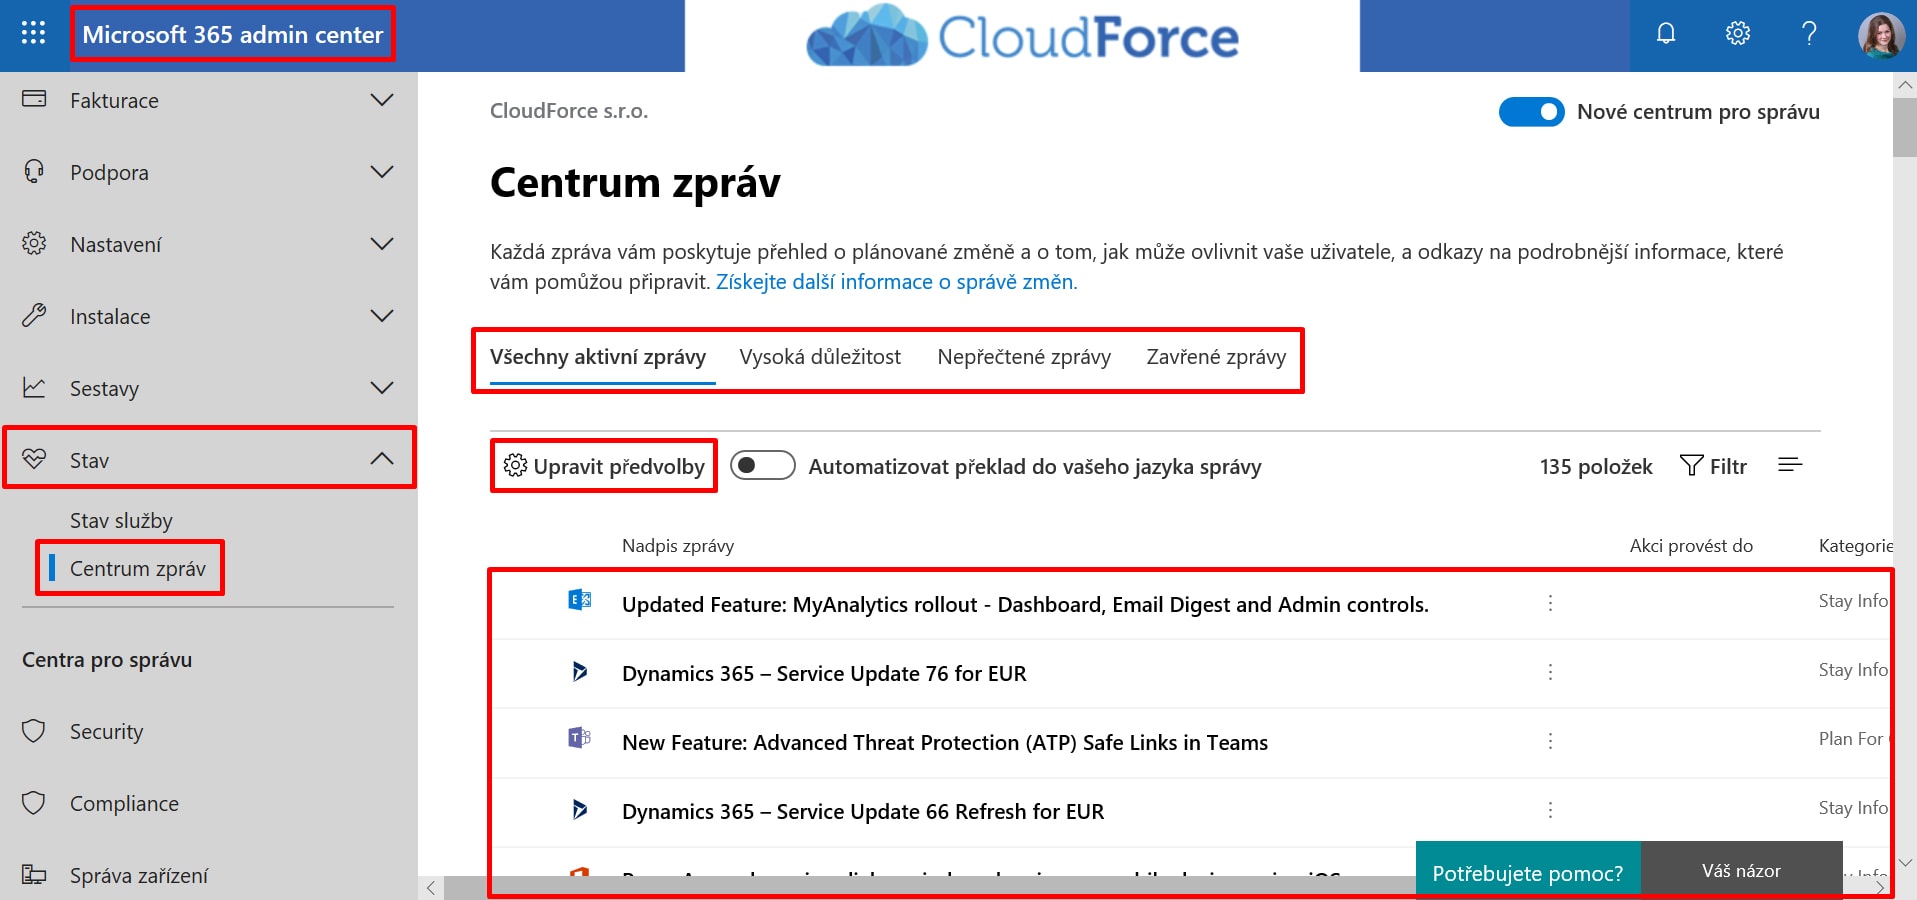Click the Nastavení gear icon in sidebar
The height and width of the screenshot is (900, 1917).
click(x=34, y=243)
